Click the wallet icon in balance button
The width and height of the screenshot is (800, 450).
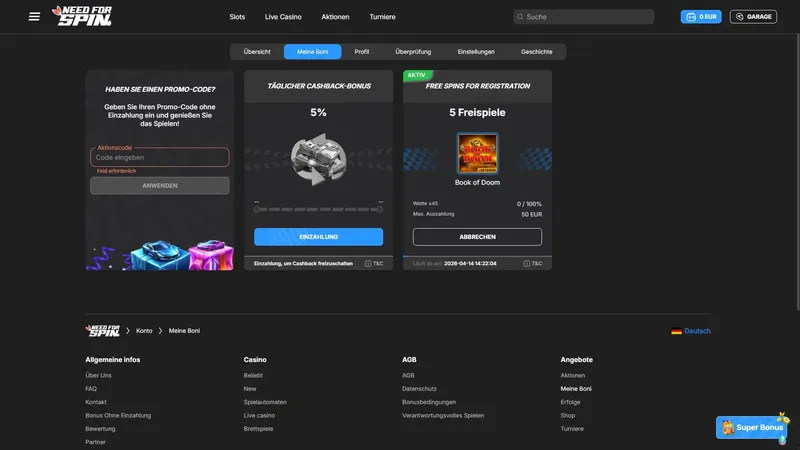click(691, 17)
